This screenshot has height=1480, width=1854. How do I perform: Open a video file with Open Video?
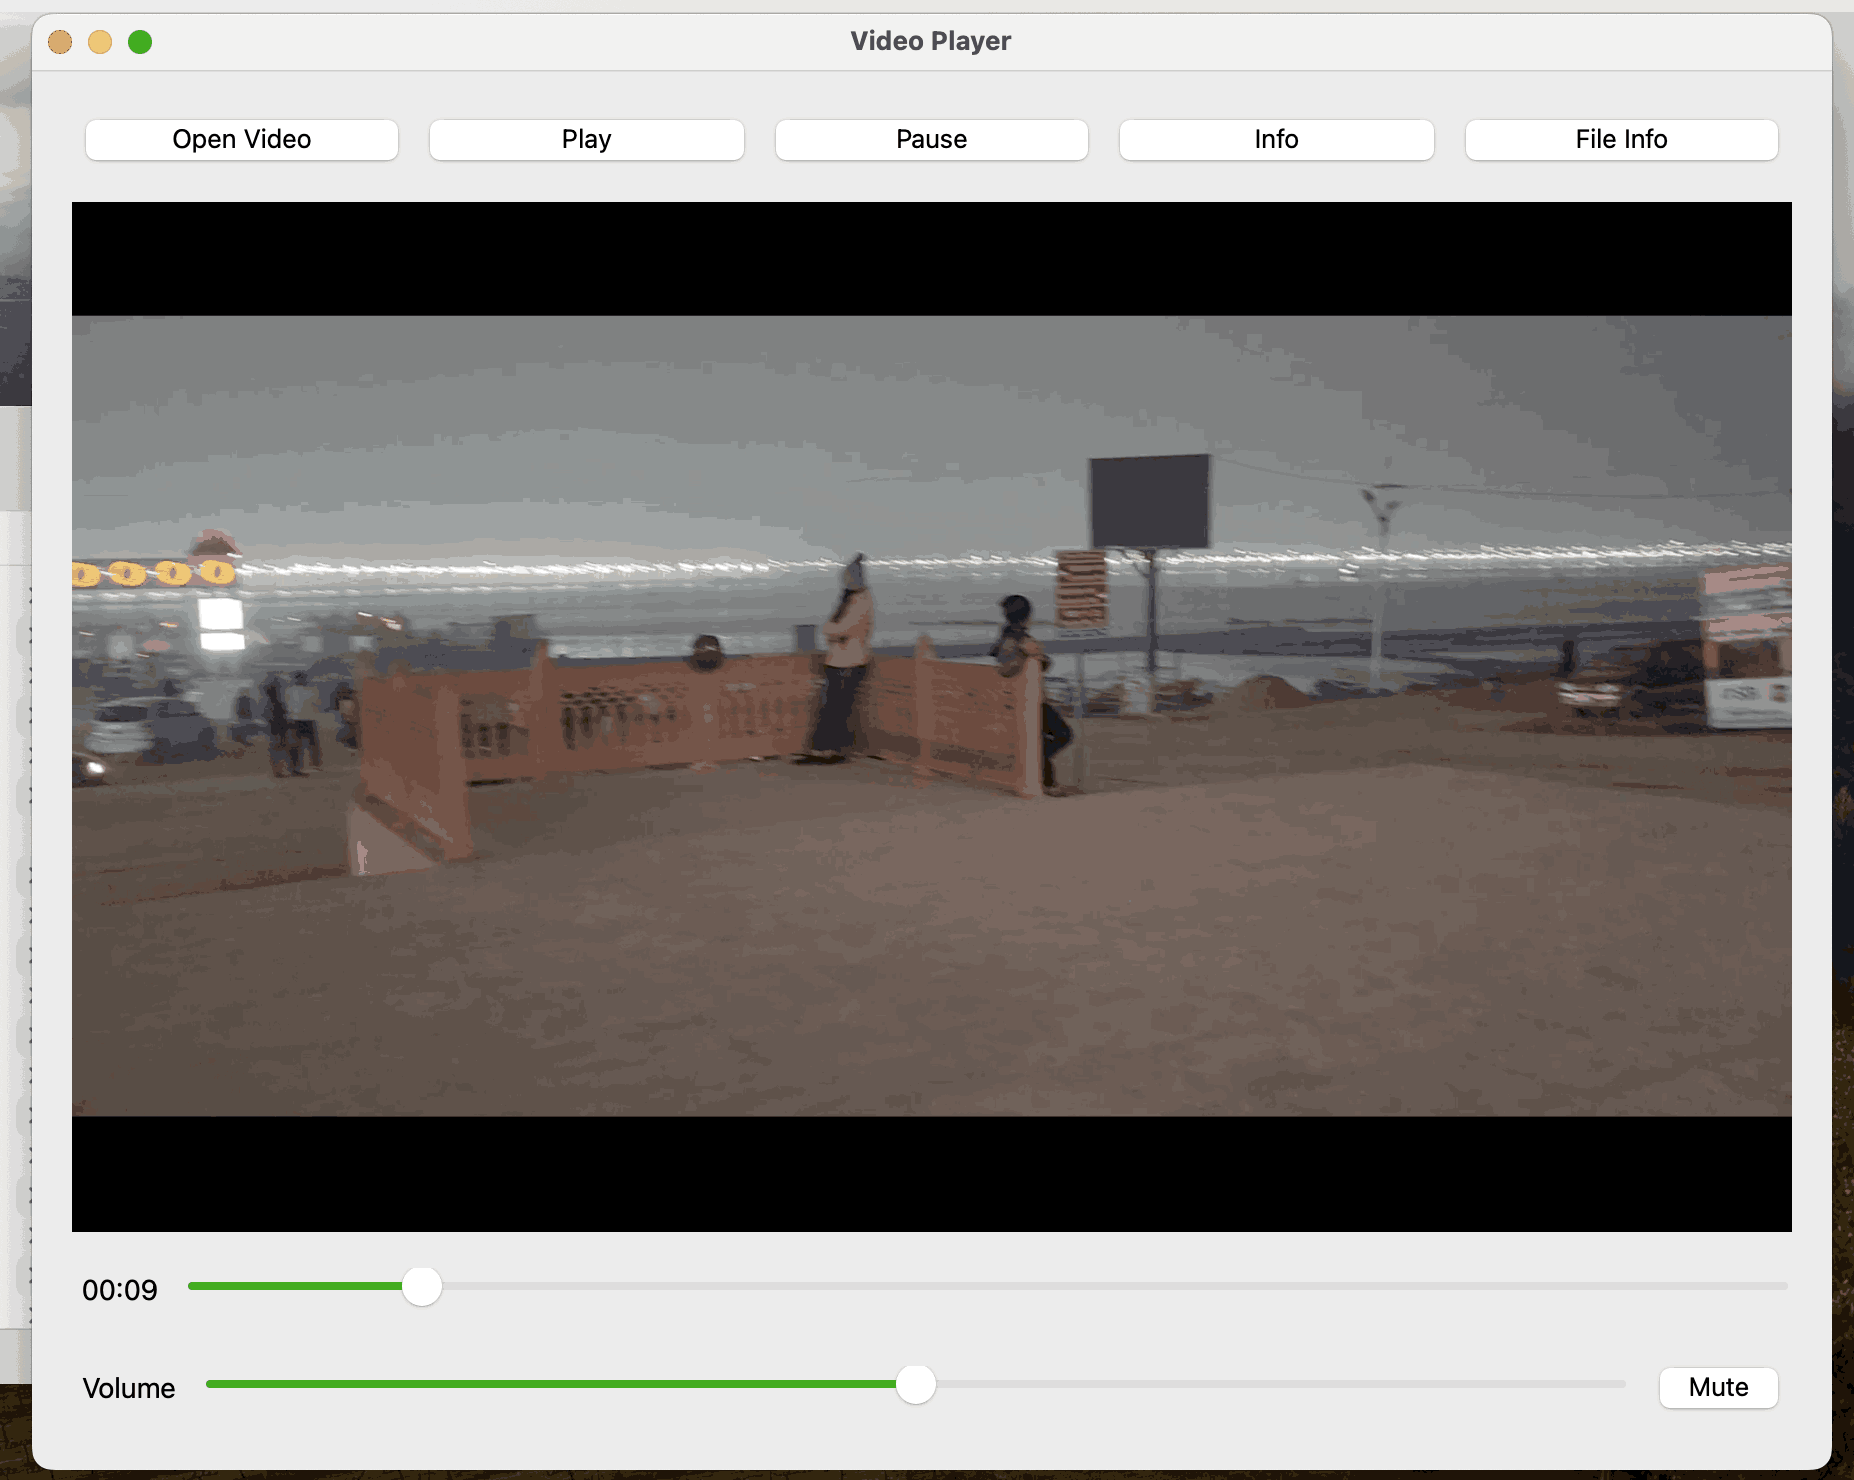point(242,140)
